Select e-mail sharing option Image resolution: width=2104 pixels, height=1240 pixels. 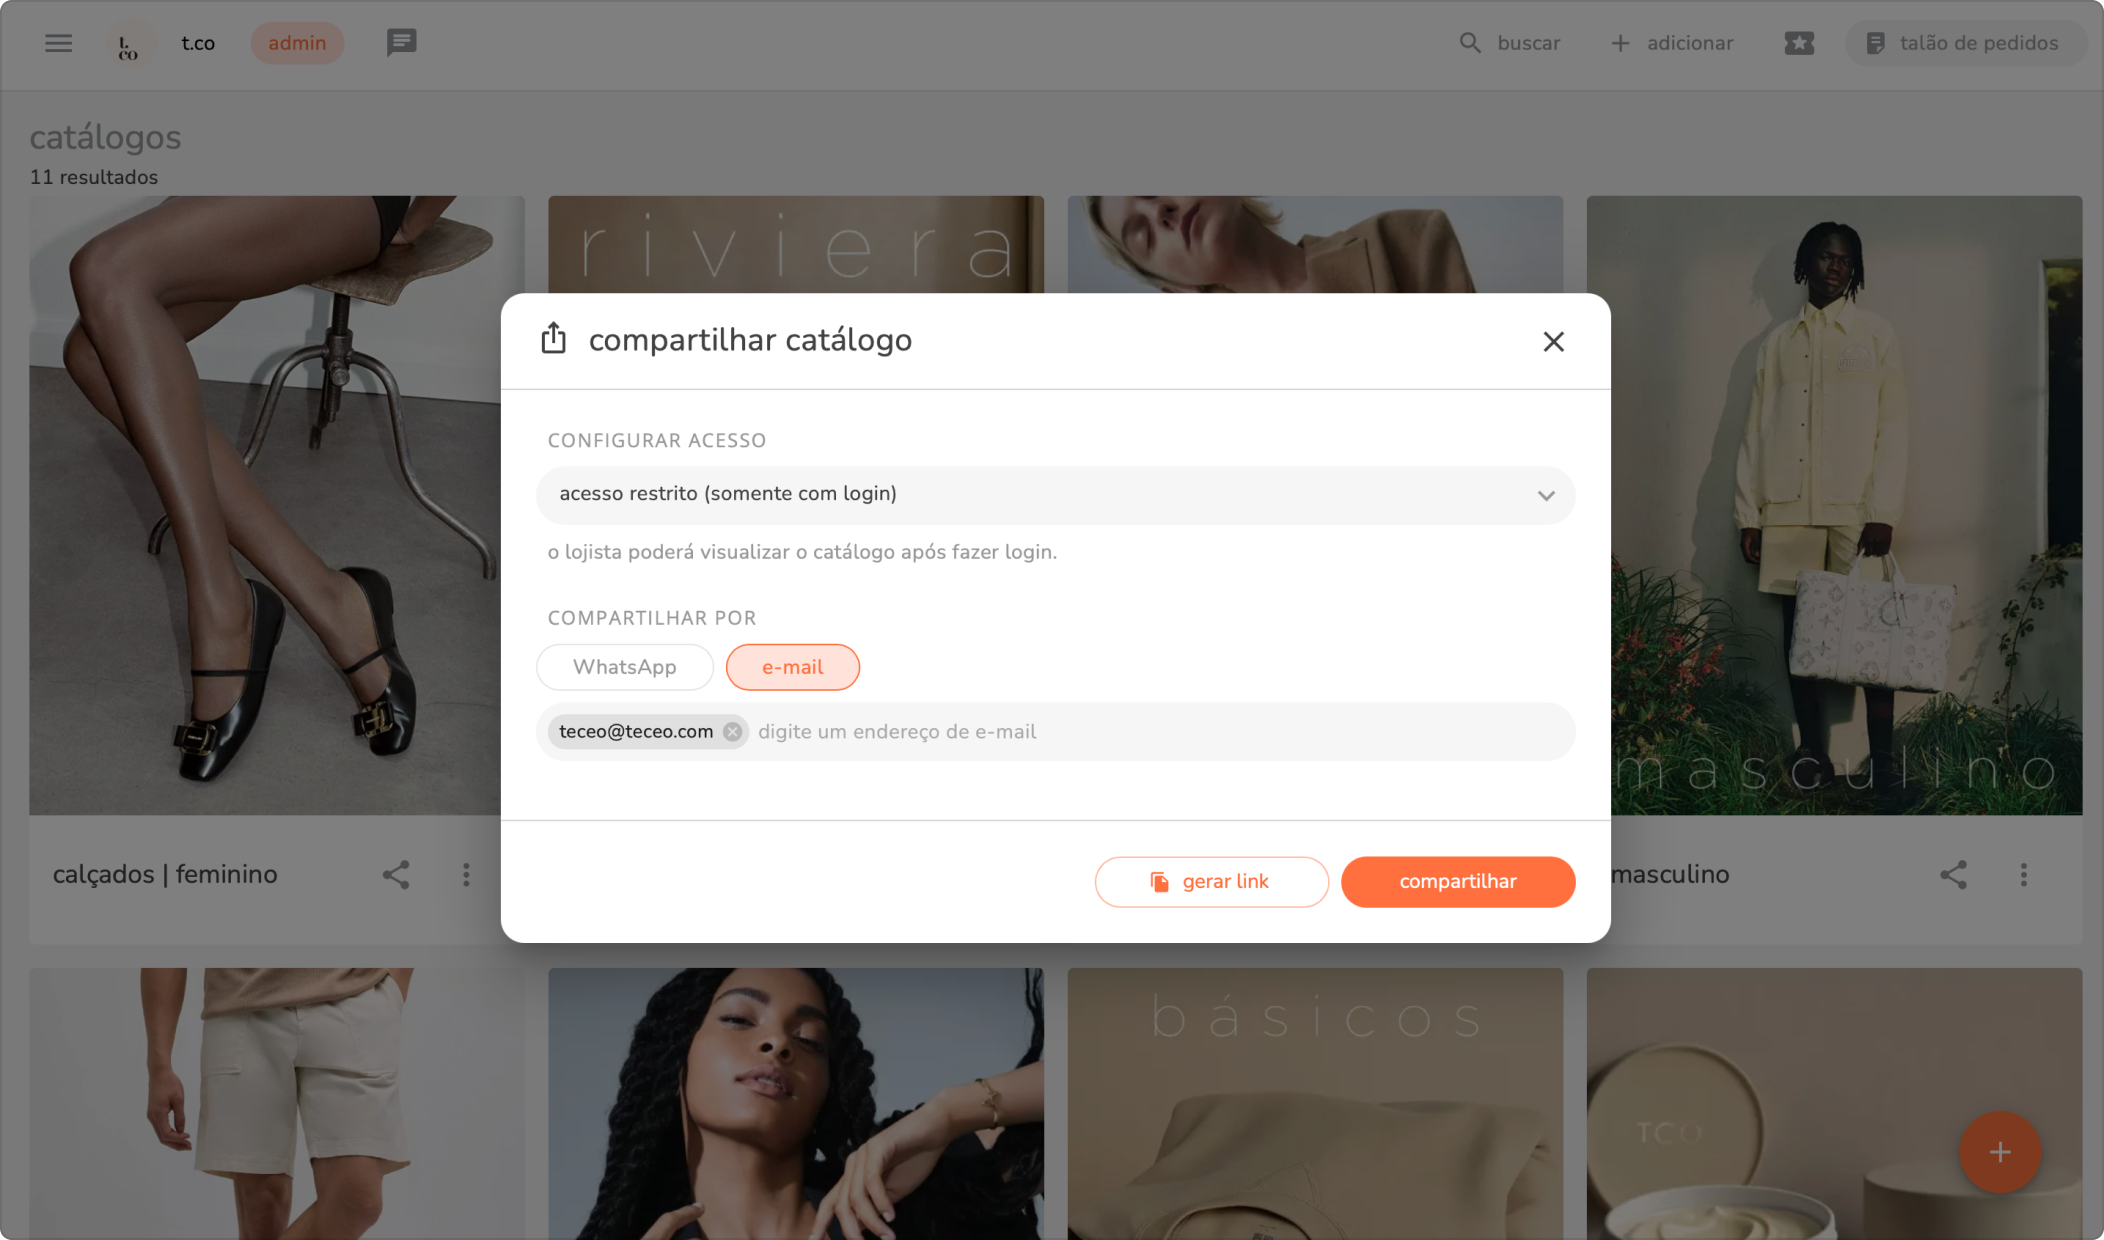click(792, 667)
